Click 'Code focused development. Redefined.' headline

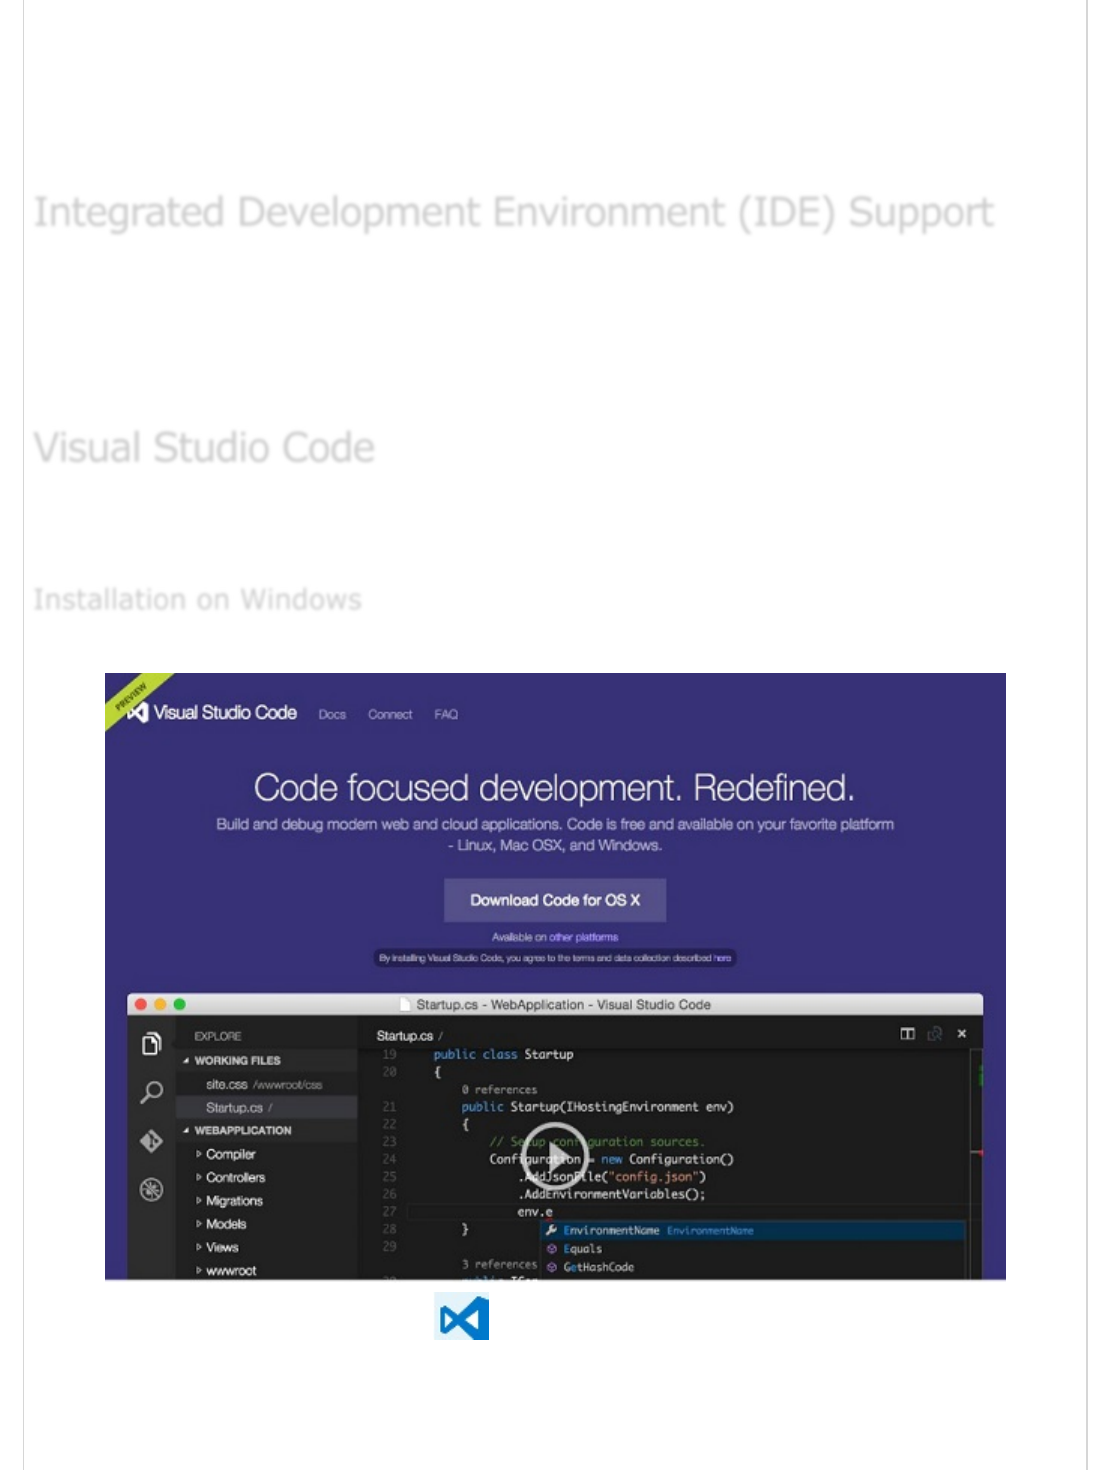[554, 788]
